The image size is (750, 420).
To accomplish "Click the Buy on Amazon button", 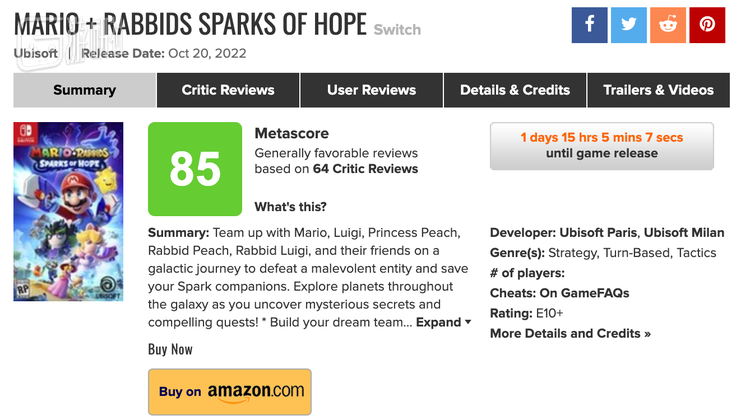I will pos(230,391).
